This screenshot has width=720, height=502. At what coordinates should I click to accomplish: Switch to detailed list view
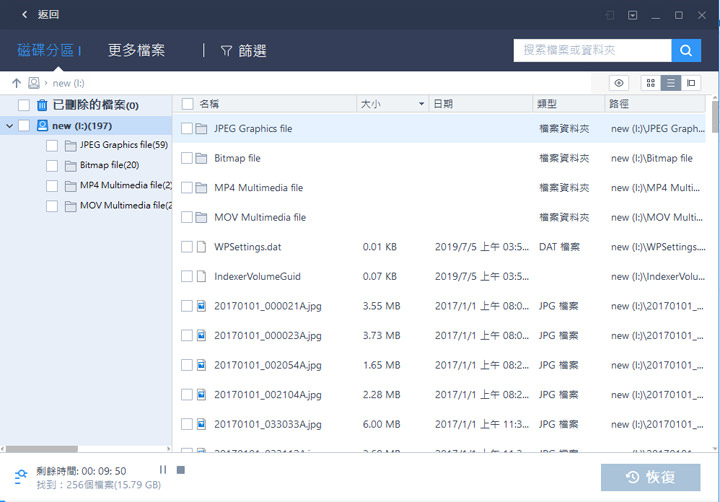671,83
